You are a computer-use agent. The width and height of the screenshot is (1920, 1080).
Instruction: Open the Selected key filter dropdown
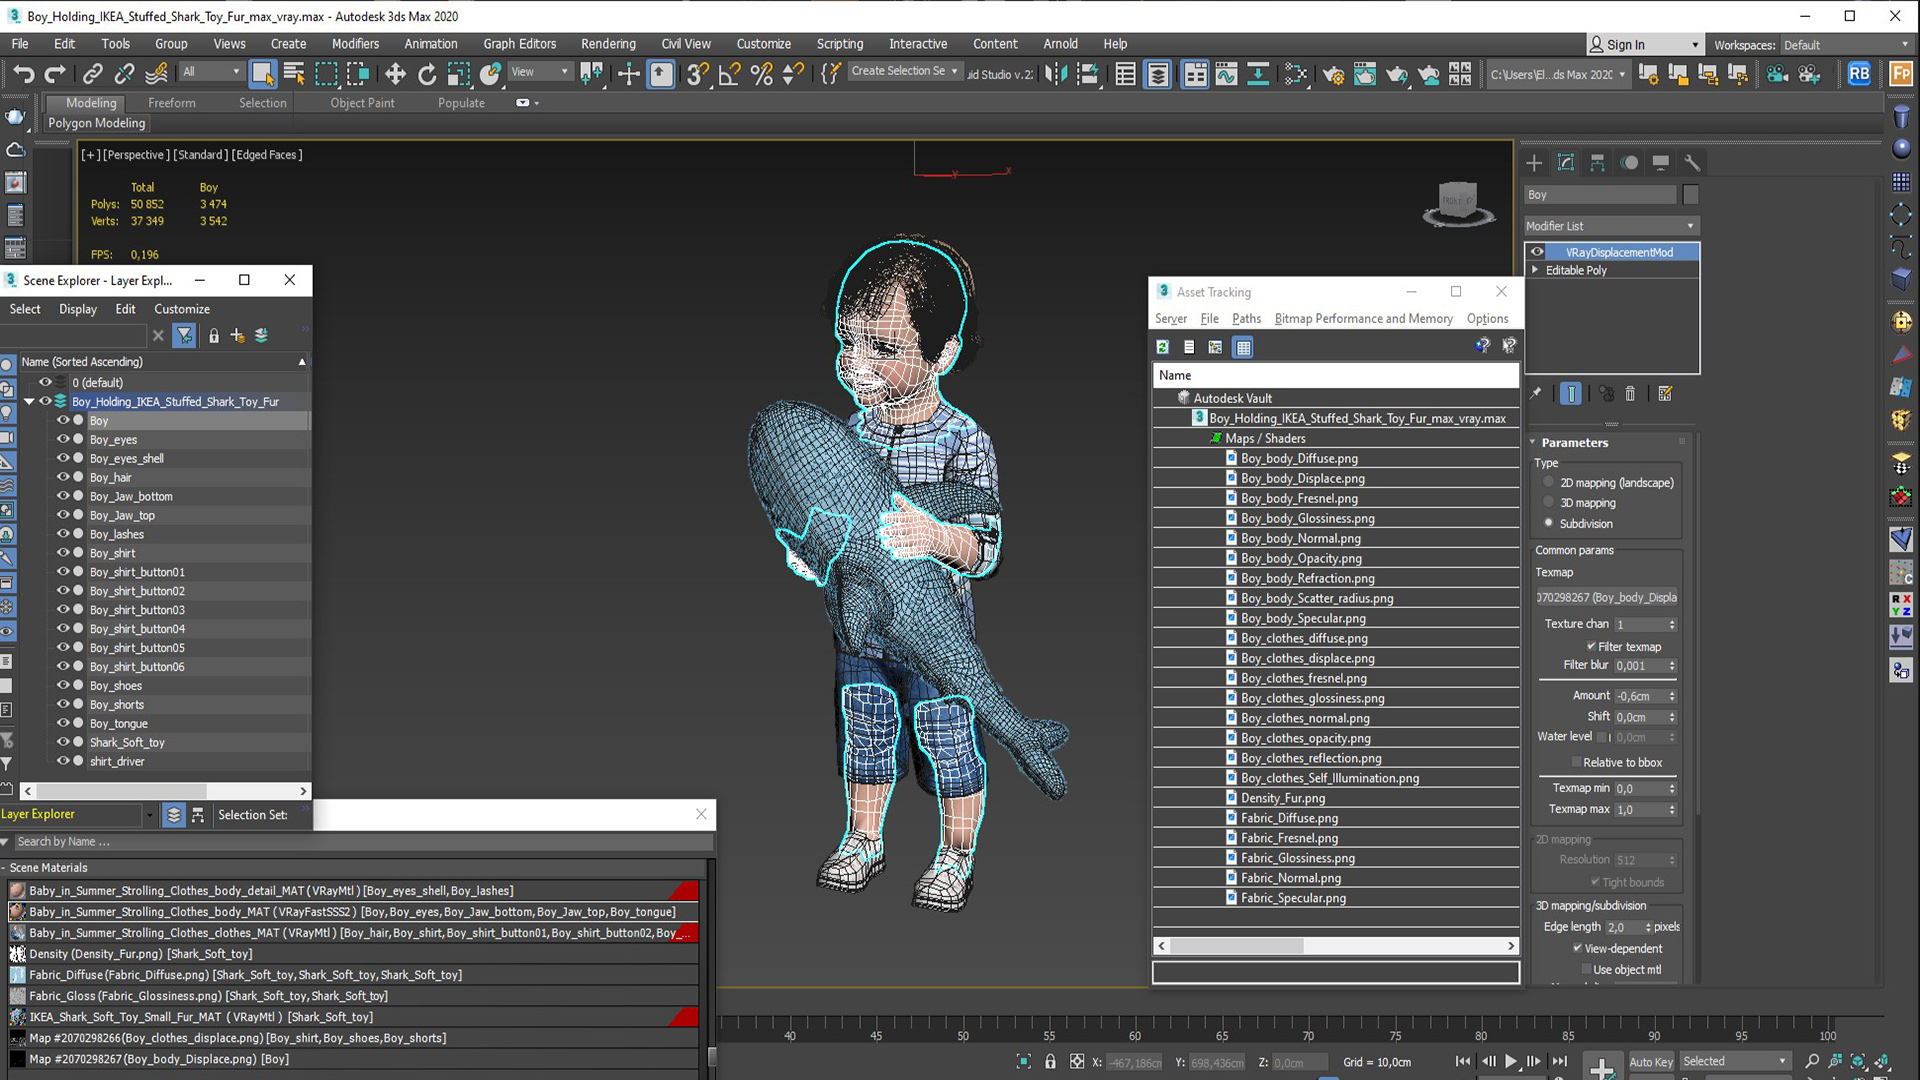pos(1735,1061)
